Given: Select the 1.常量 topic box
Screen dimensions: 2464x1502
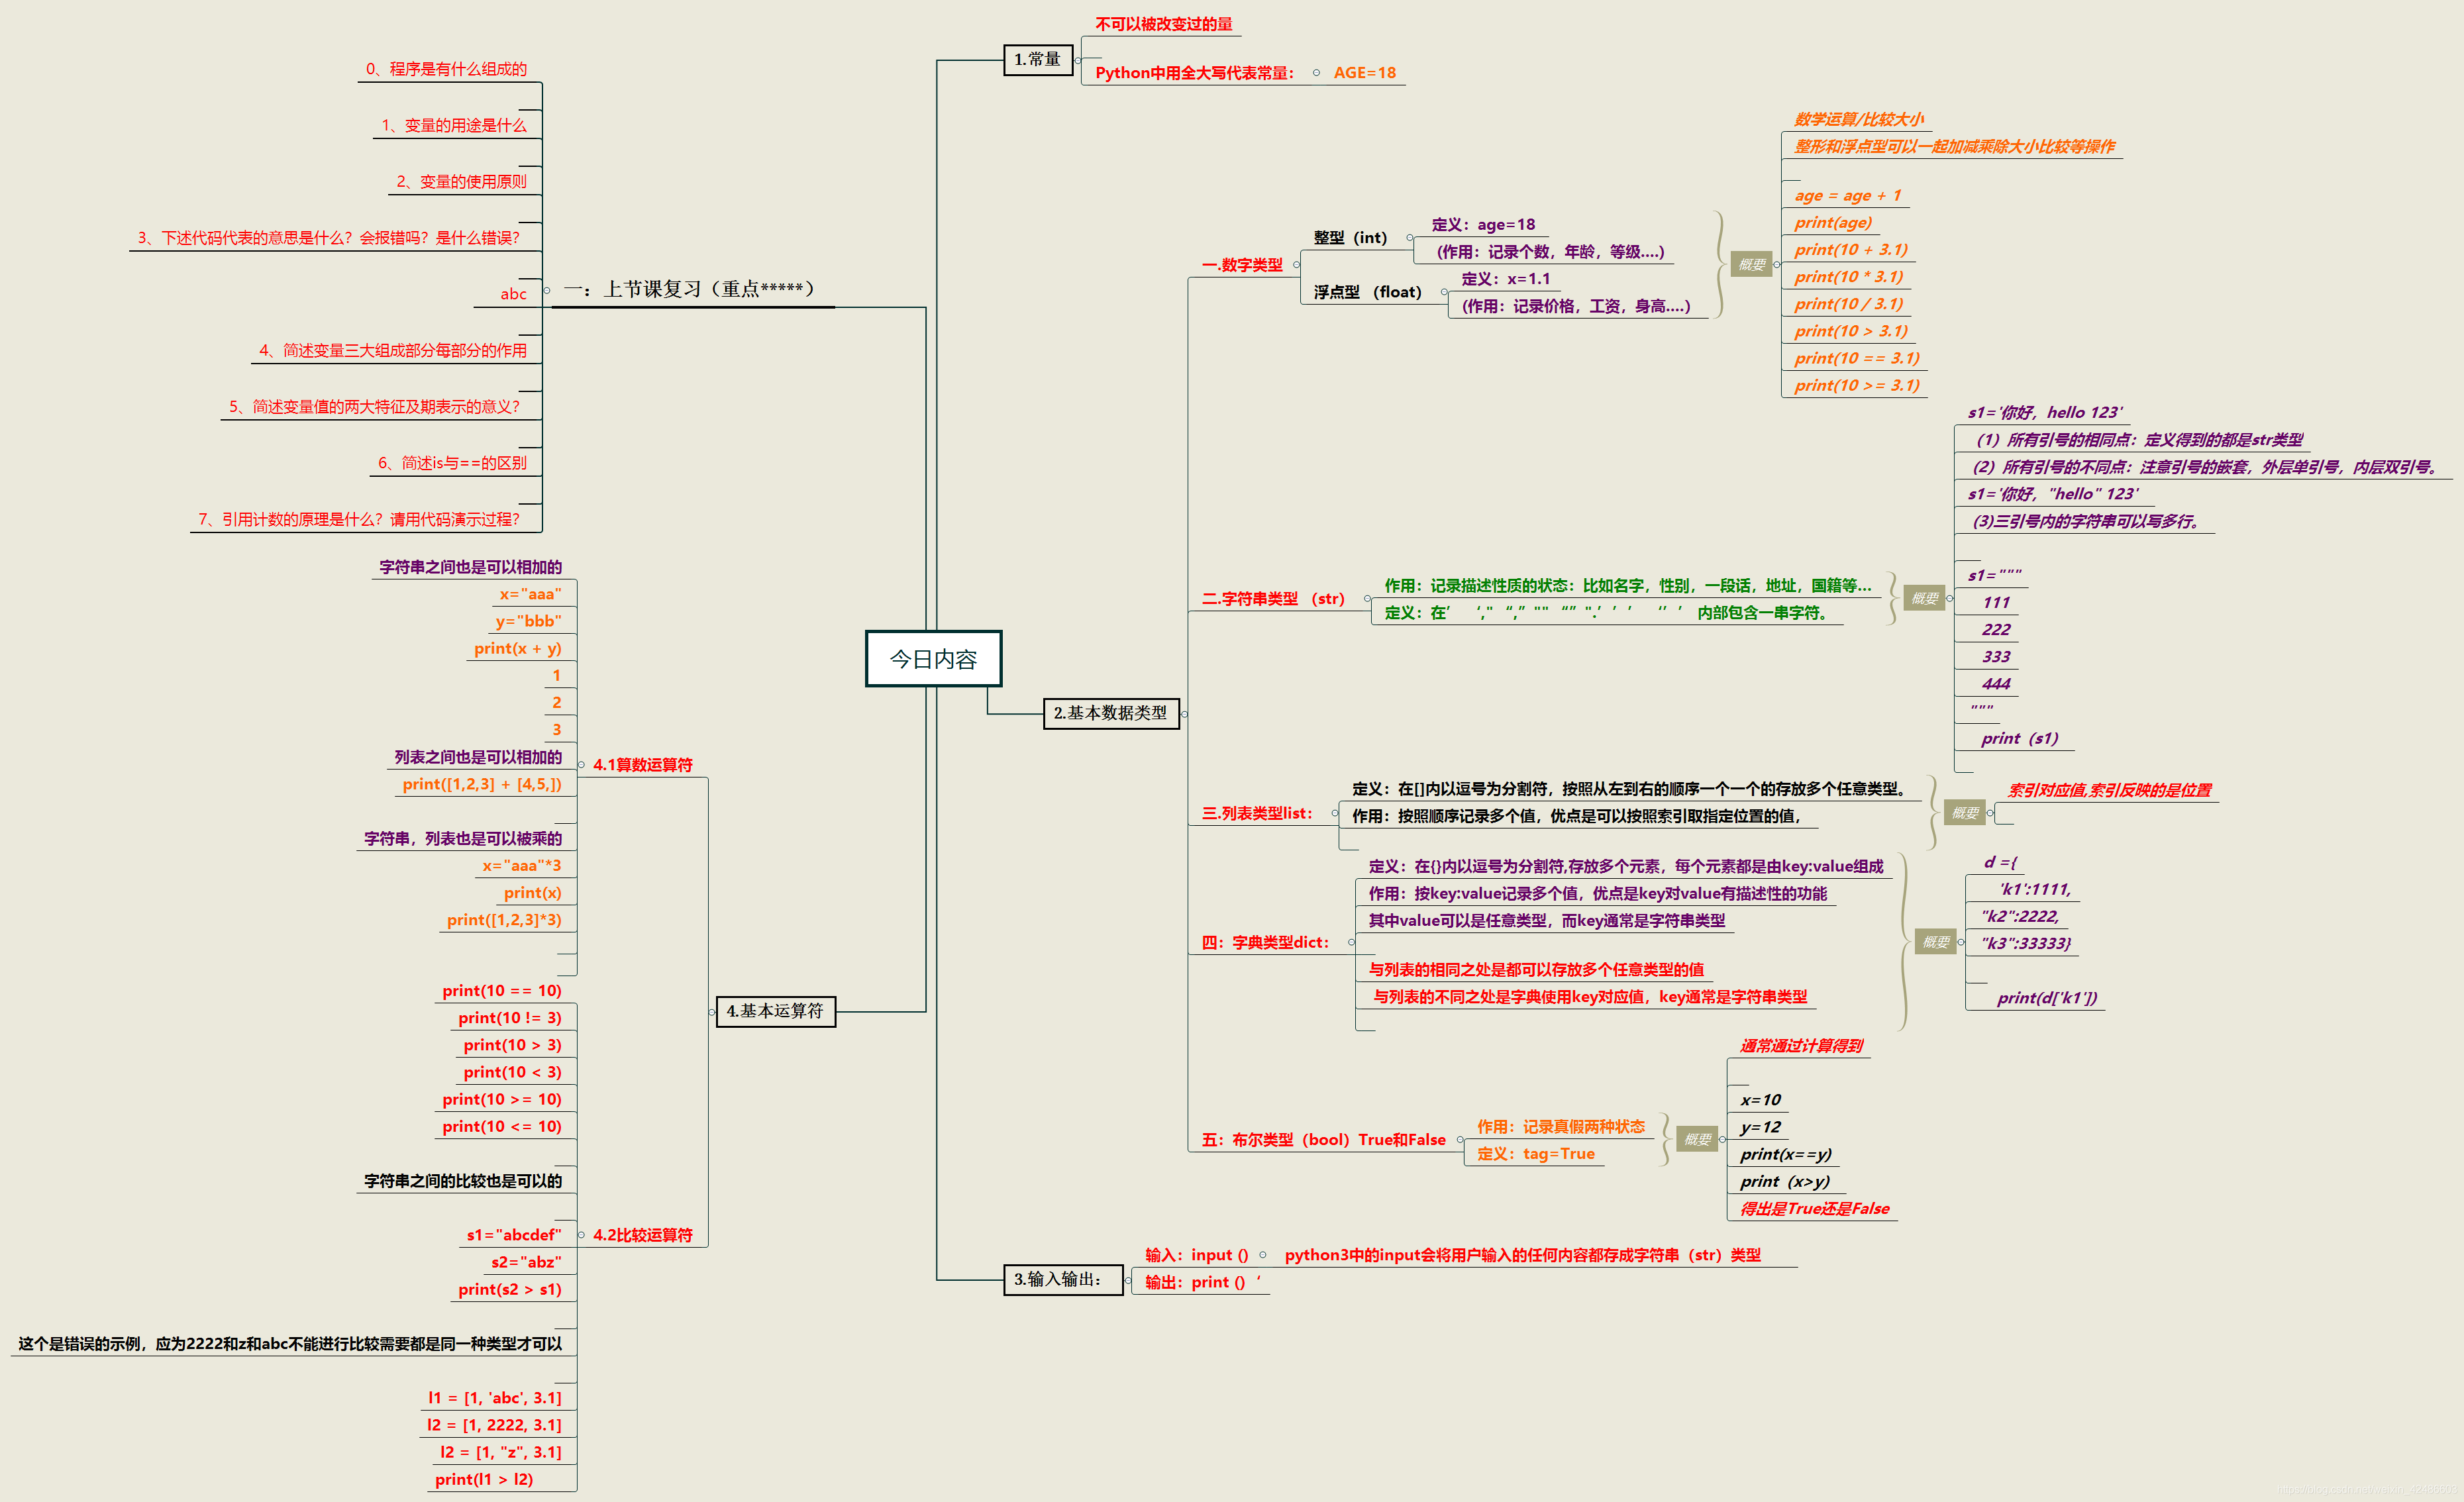Looking at the screenshot, I should pyautogui.click(x=1038, y=59).
